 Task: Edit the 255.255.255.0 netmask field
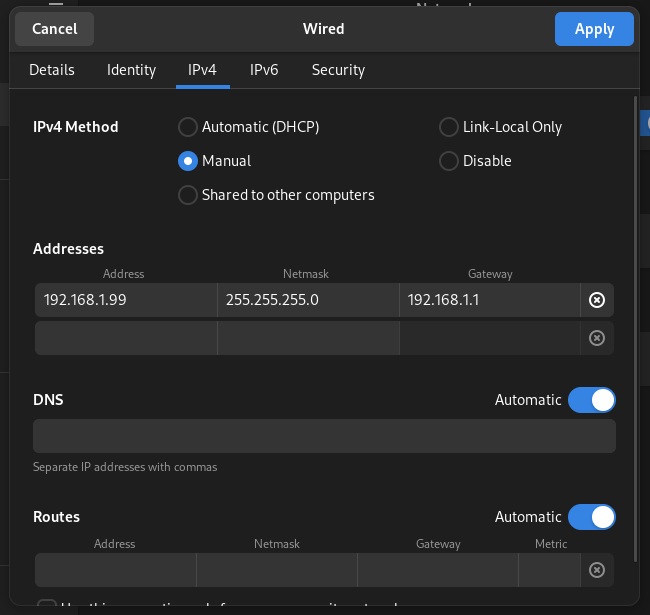(308, 300)
